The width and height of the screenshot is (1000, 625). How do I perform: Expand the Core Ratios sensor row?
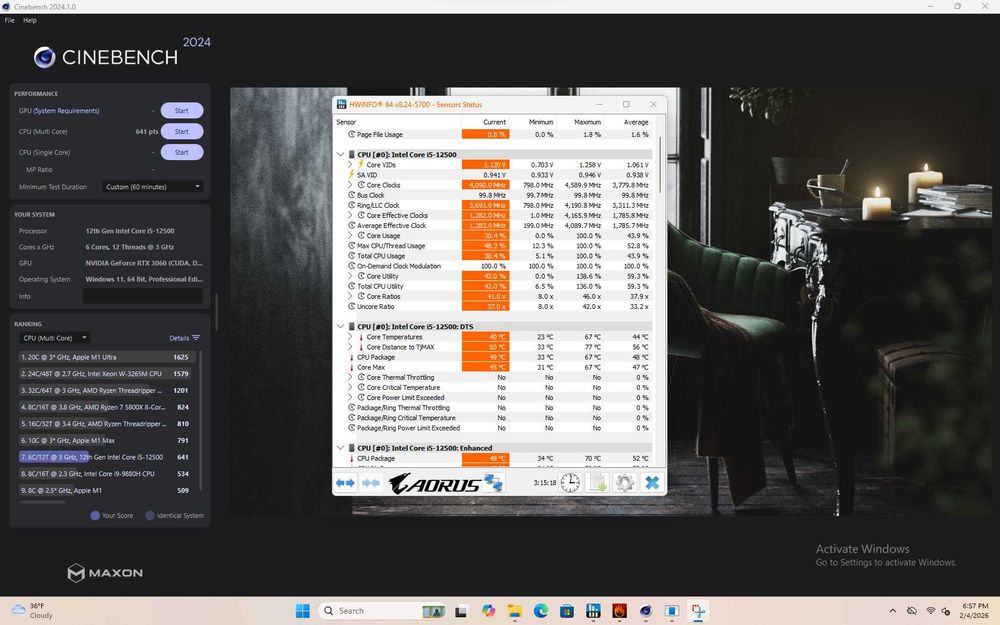350,297
